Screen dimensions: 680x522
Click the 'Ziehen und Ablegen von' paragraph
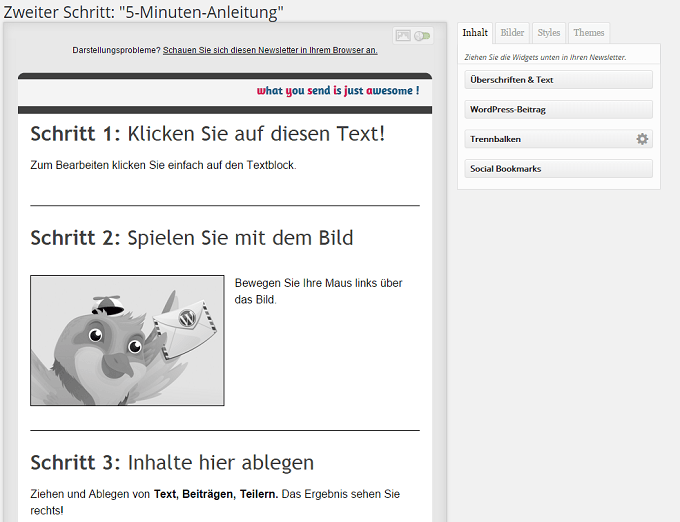[215, 502]
